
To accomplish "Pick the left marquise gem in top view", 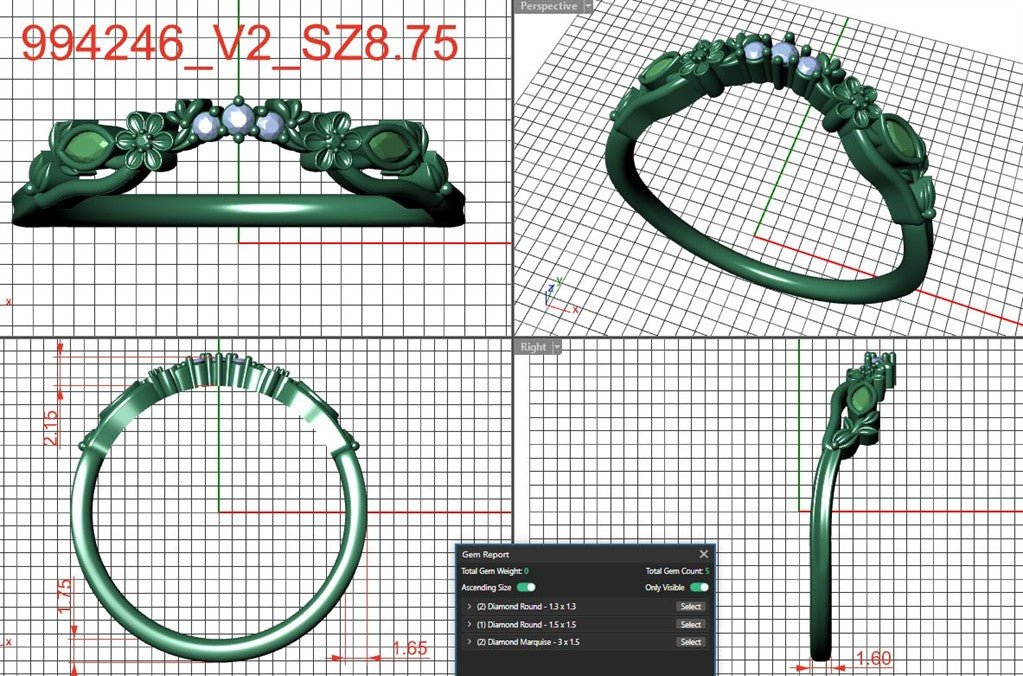I will (x=85, y=146).
